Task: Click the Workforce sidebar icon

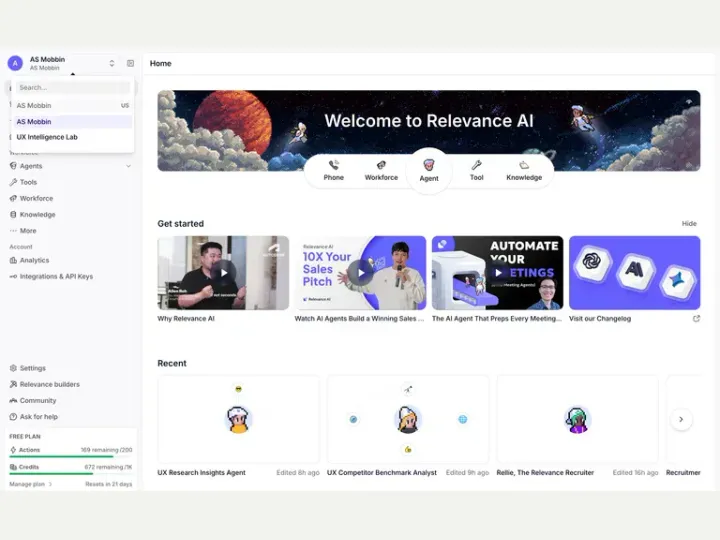Action: (13, 198)
